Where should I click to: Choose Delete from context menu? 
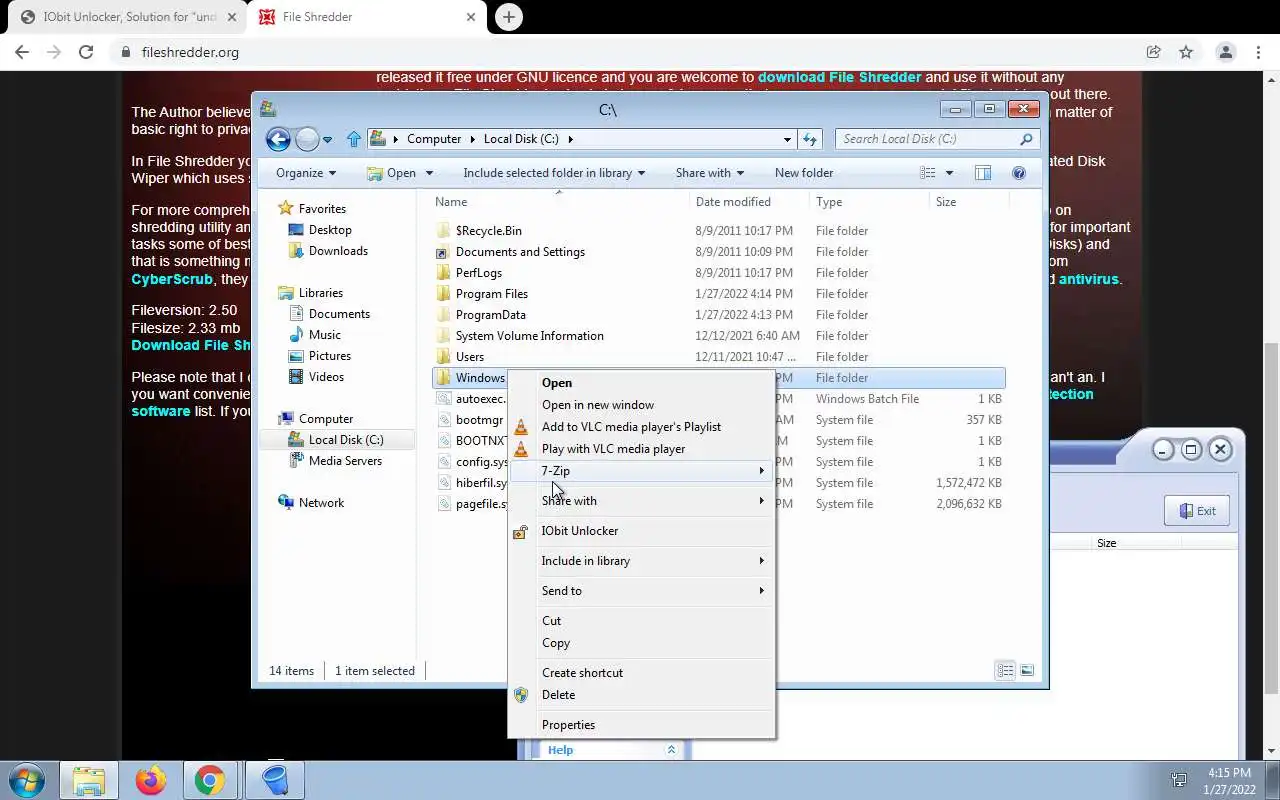click(x=641, y=695)
